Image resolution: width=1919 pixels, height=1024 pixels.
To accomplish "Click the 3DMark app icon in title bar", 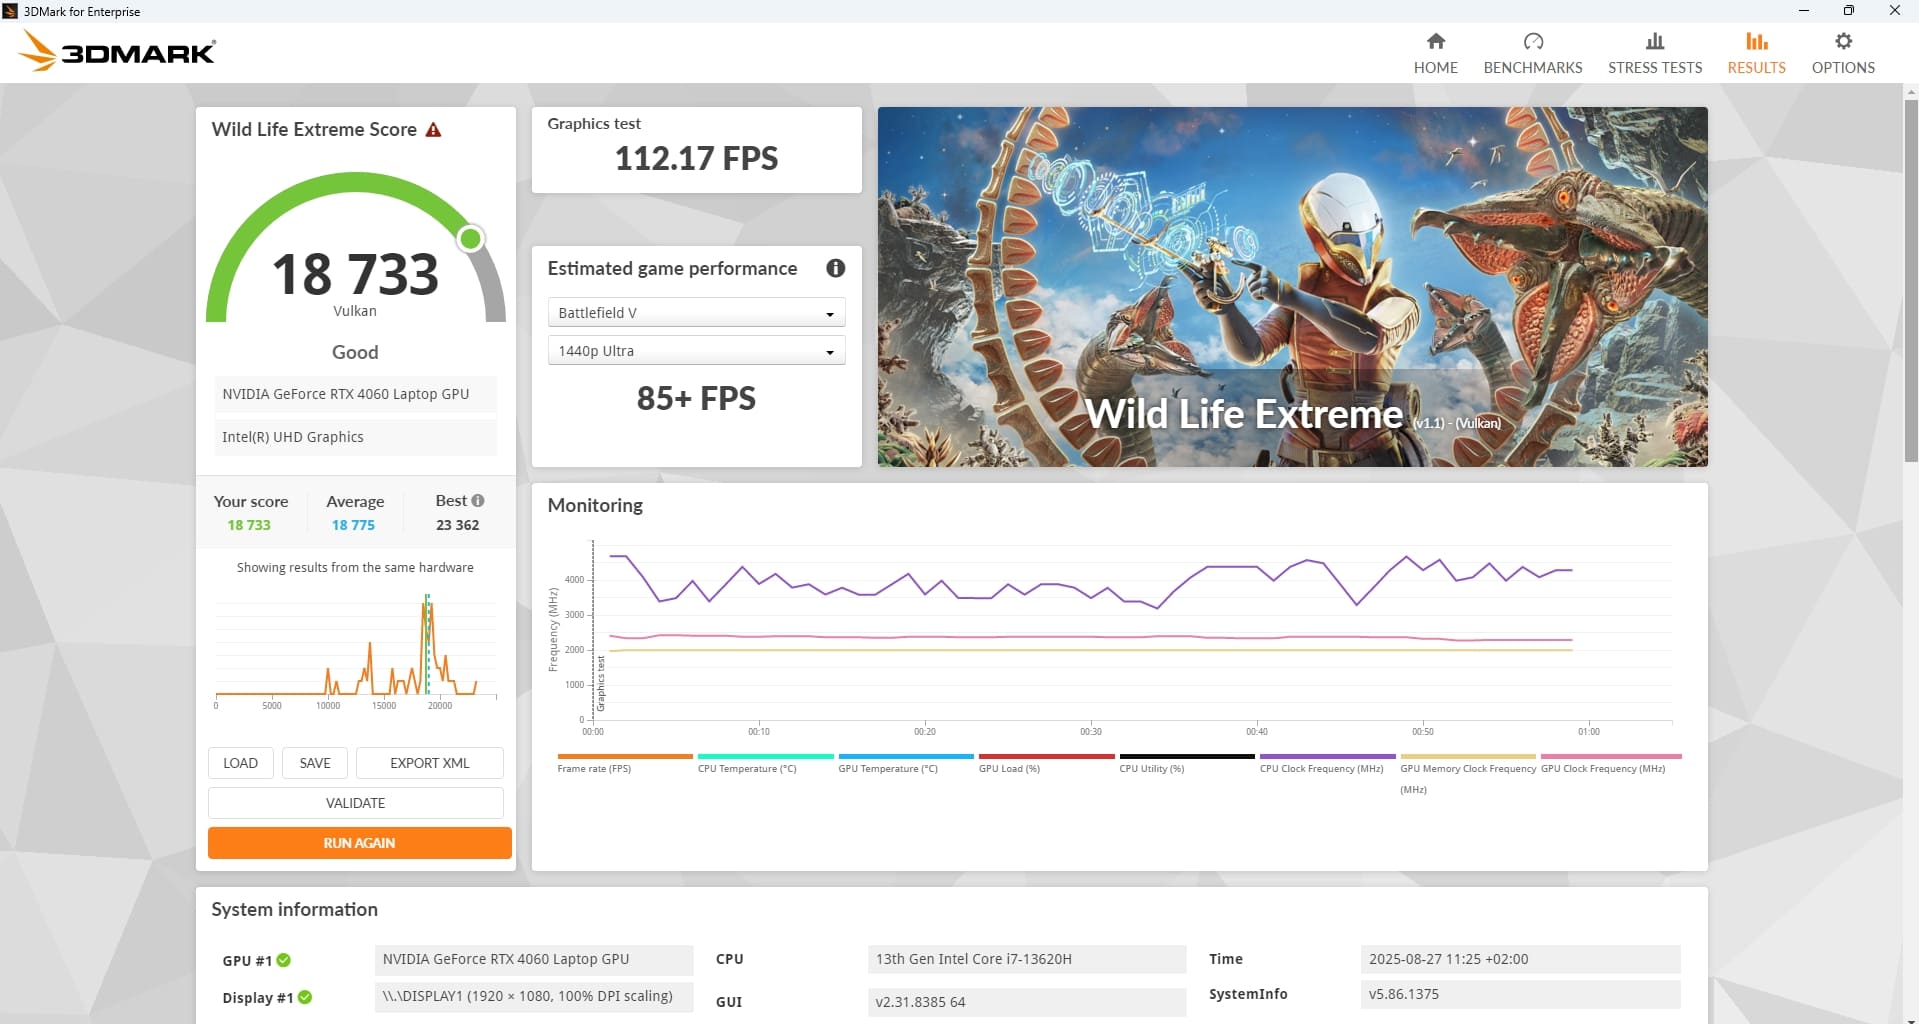I will (x=10, y=11).
